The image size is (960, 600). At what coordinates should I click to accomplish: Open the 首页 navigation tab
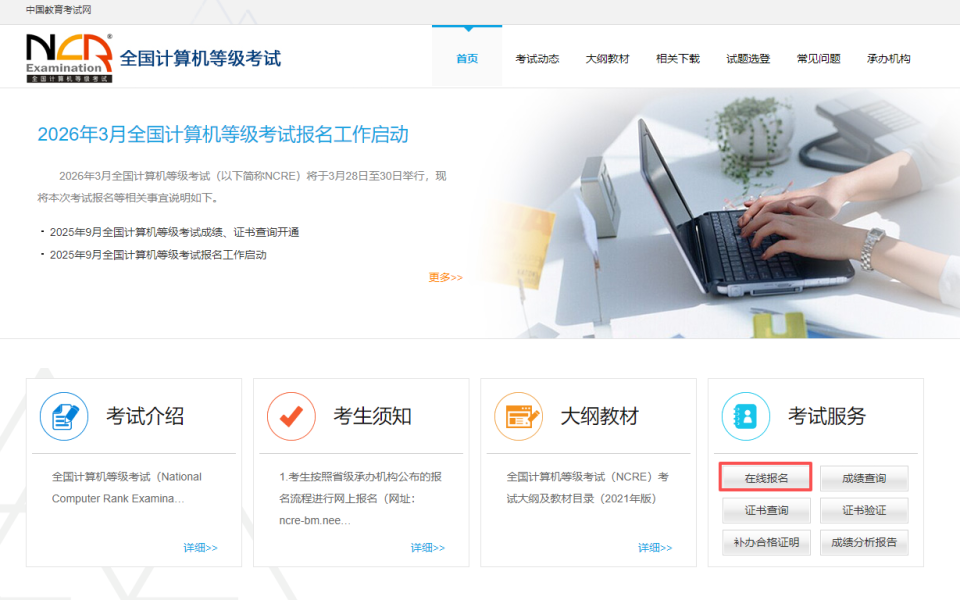[x=467, y=59]
